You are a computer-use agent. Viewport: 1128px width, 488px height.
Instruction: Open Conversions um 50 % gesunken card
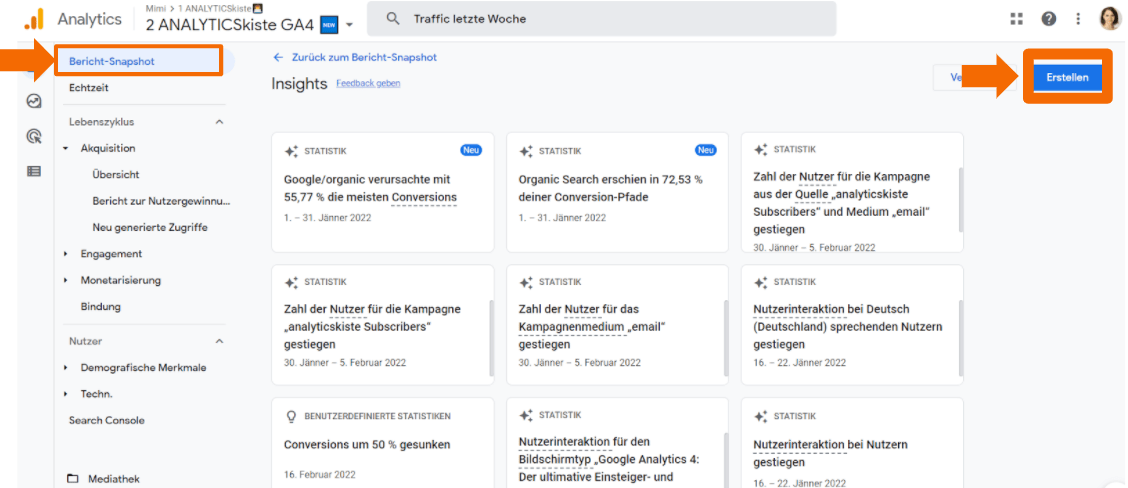(383, 443)
